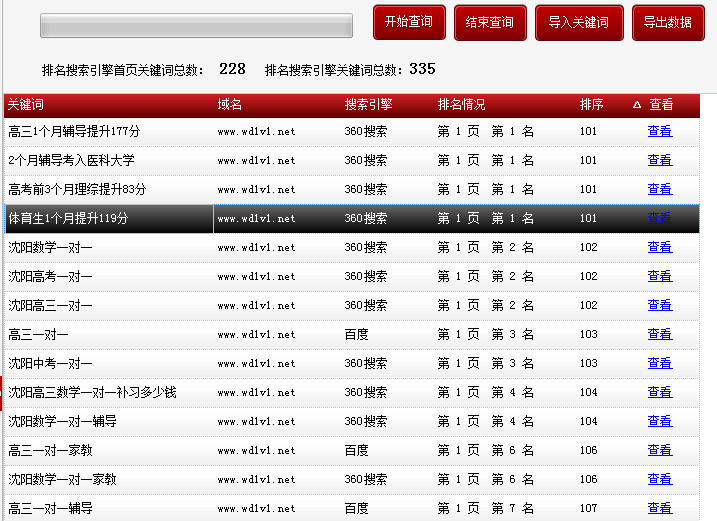Click 查看 link for 高三一对一辅导 row
This screenshot has height=521, width=717.
point(659,508)
